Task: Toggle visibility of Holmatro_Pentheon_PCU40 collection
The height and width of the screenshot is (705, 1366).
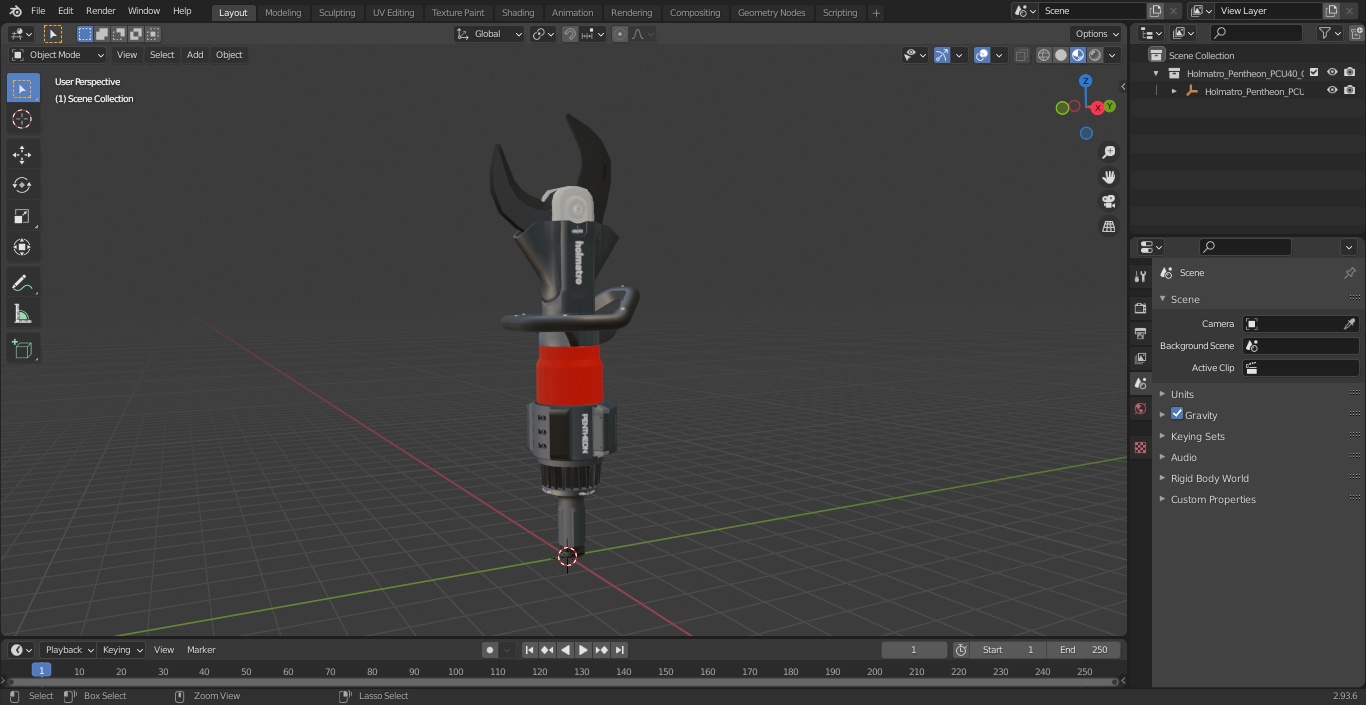Action: point(1332,73)
